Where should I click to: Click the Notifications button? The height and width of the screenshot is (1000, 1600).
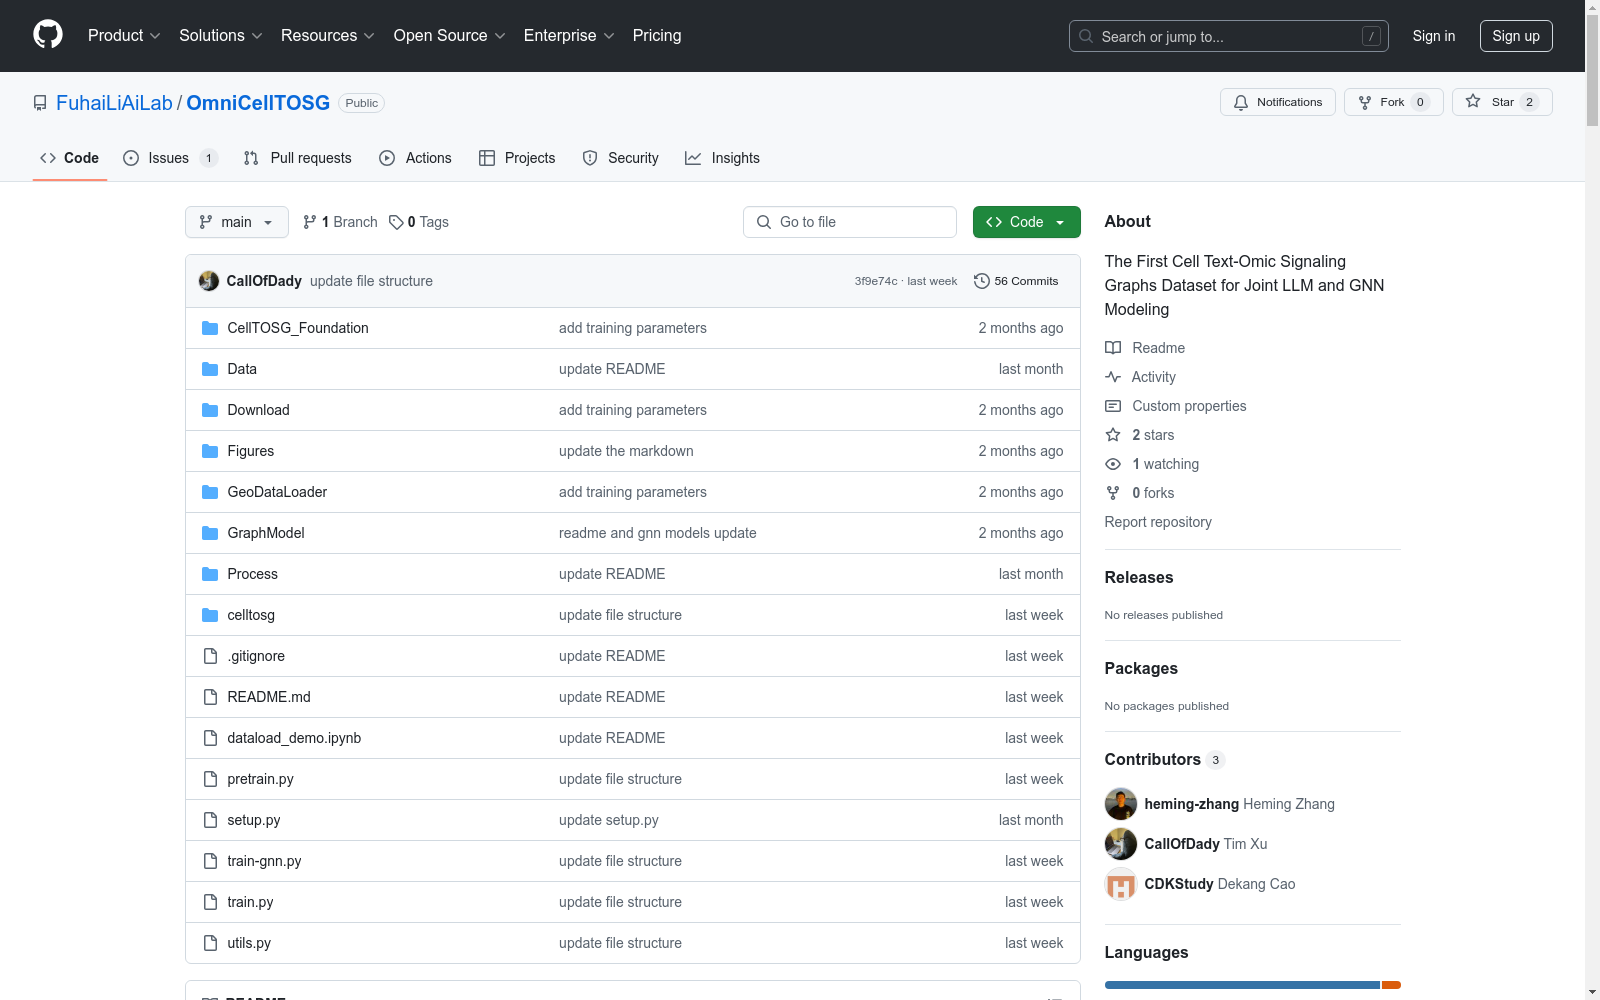pyautogui.click(x=1278, y=102)
